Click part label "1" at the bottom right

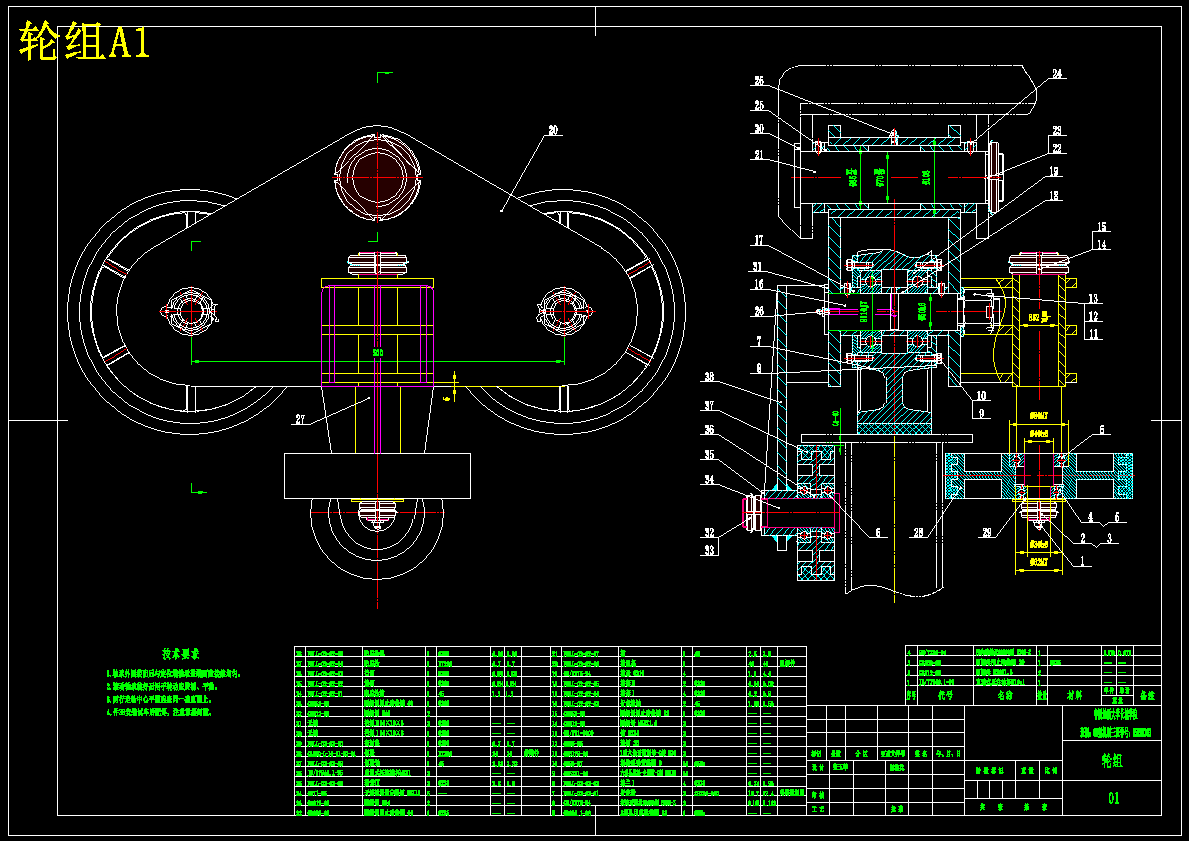coord(1084,562)
